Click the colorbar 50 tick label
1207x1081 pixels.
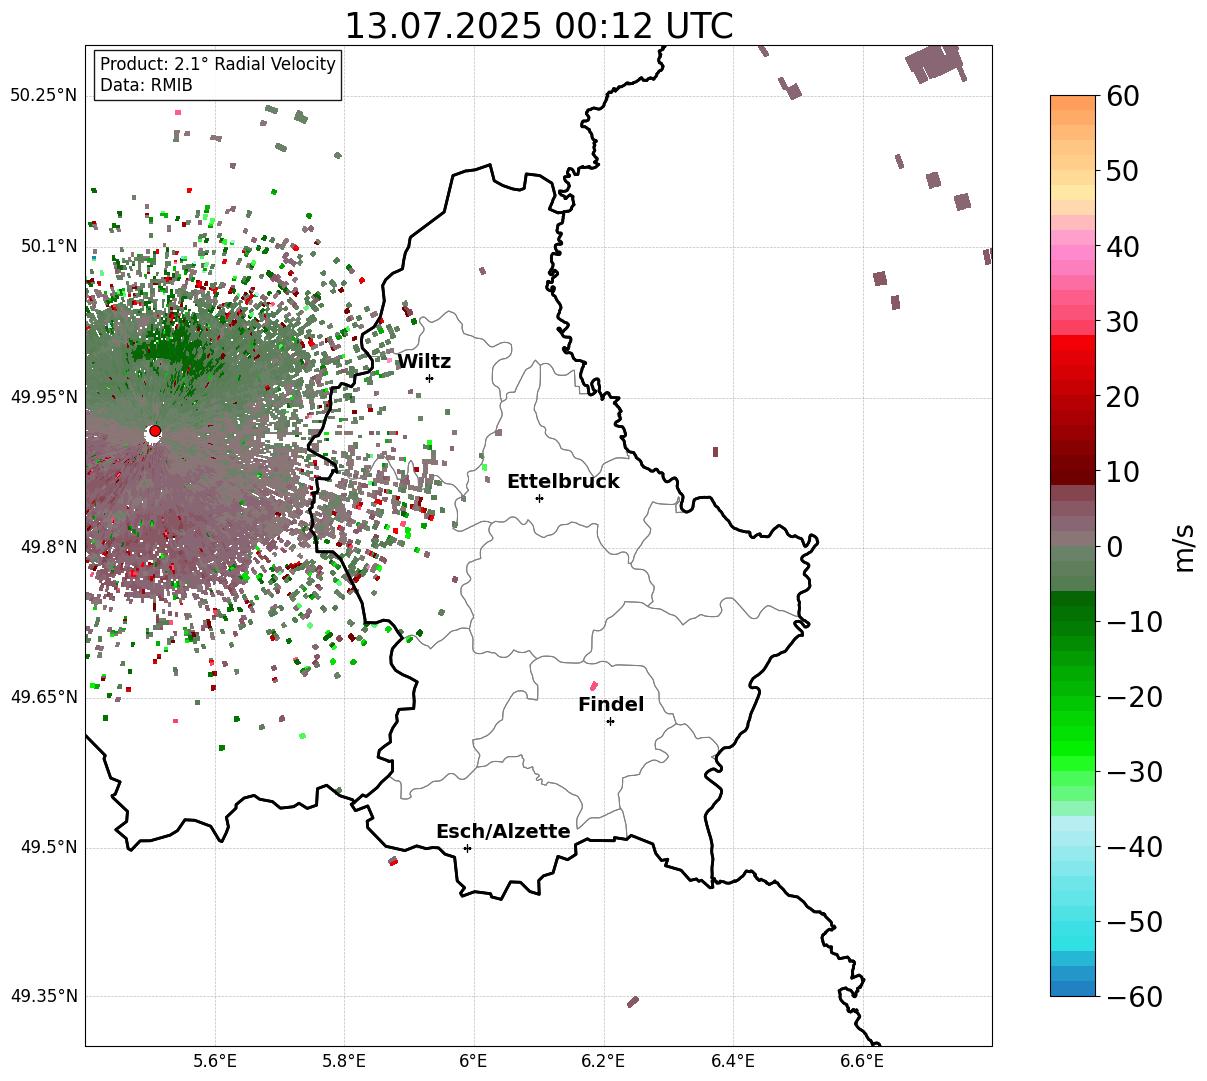pos(1122,171)
